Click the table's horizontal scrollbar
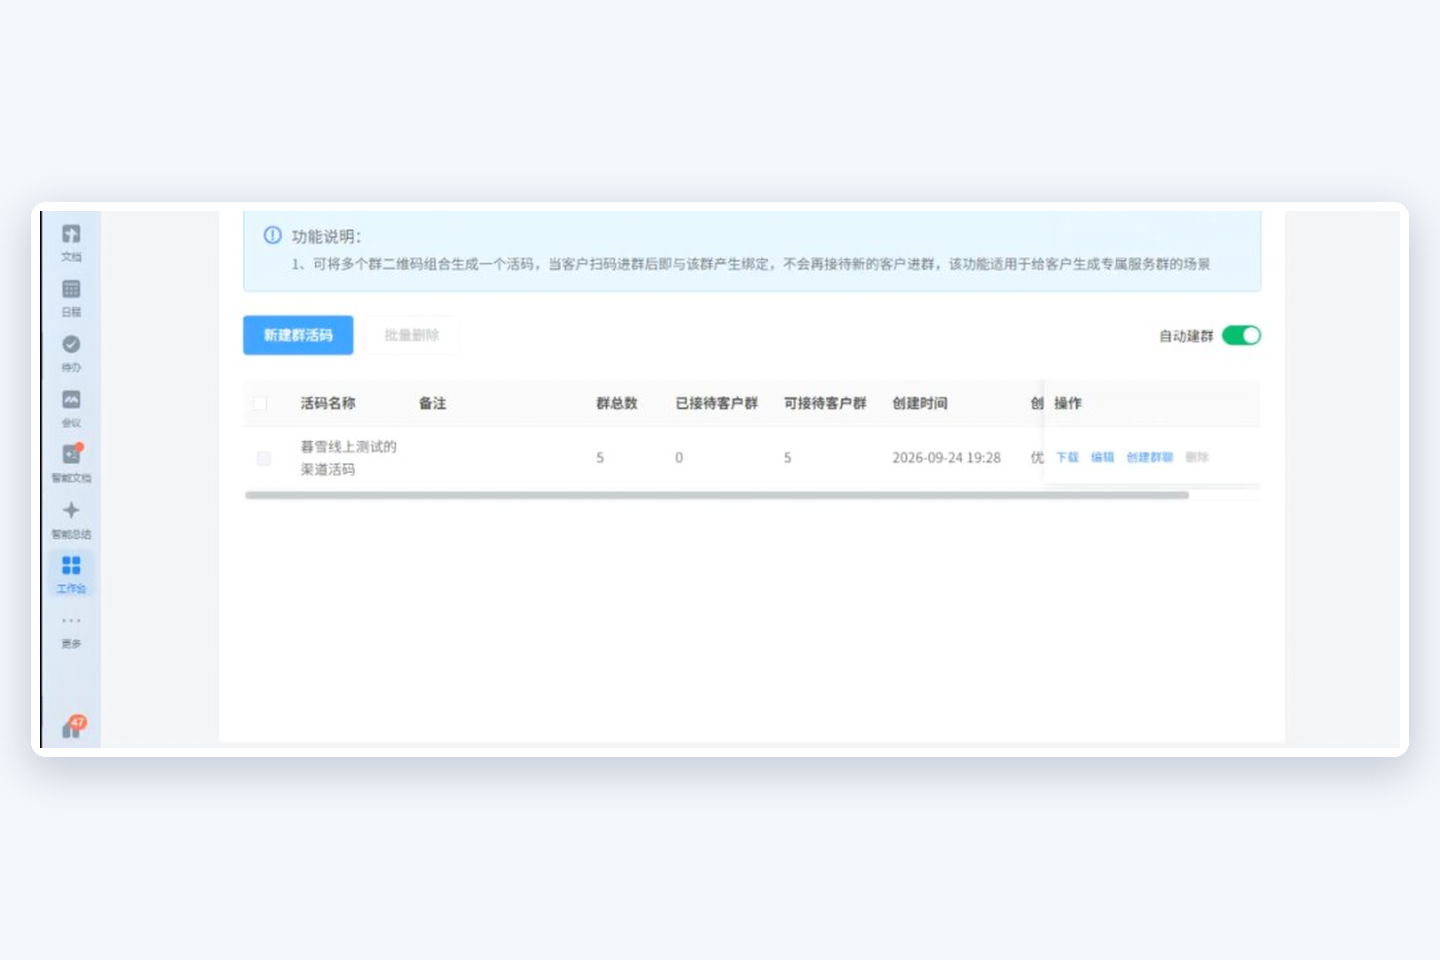 click(x=717, y=495)
